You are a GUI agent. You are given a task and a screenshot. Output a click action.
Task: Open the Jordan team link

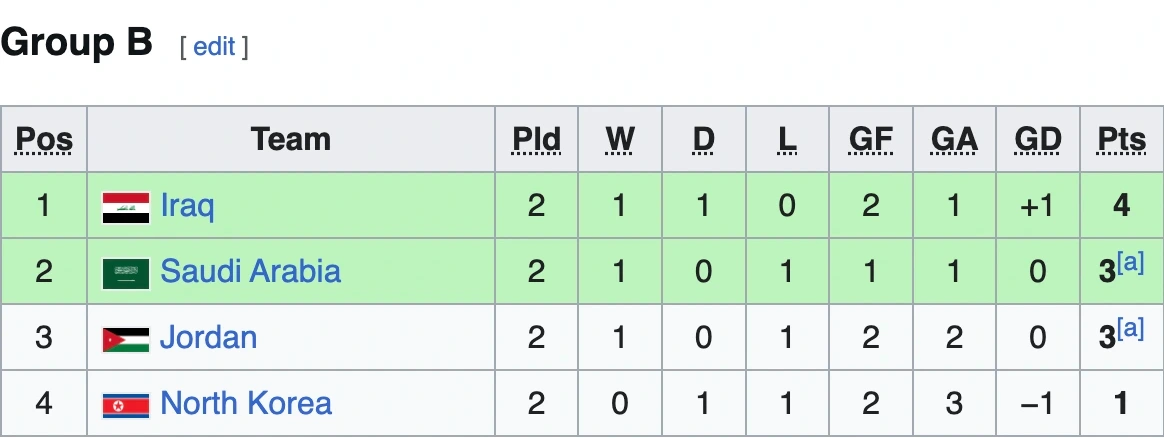208,338
